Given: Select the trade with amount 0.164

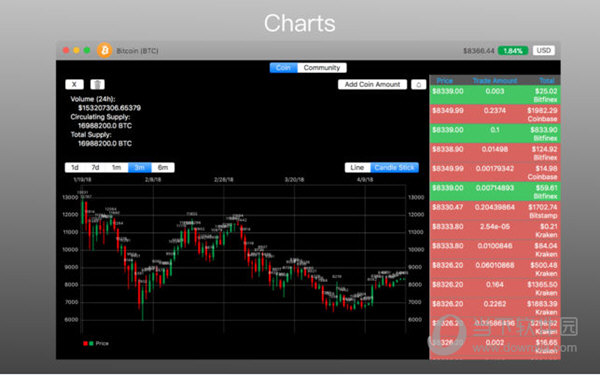Looking at the screenshot, I should pos(495,289).
